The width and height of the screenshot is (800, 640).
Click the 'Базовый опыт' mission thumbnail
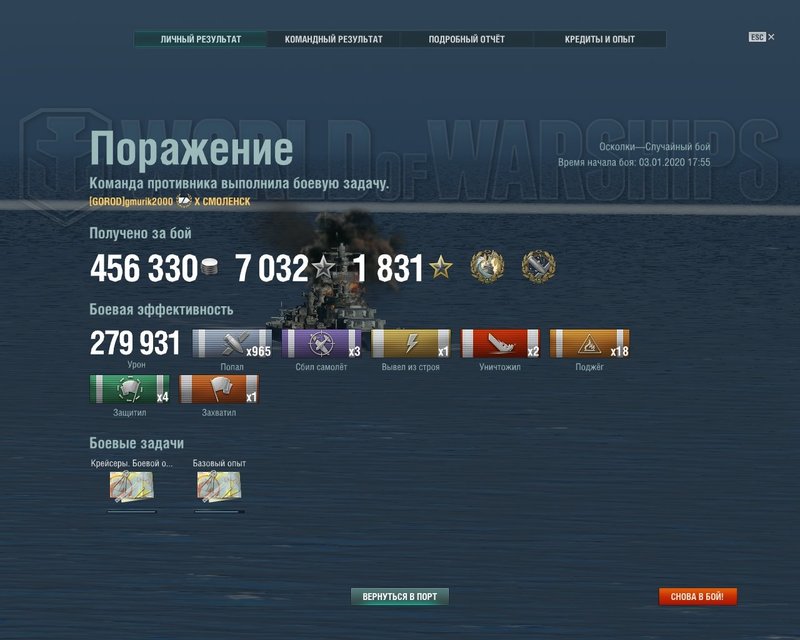tap(219, 486)
